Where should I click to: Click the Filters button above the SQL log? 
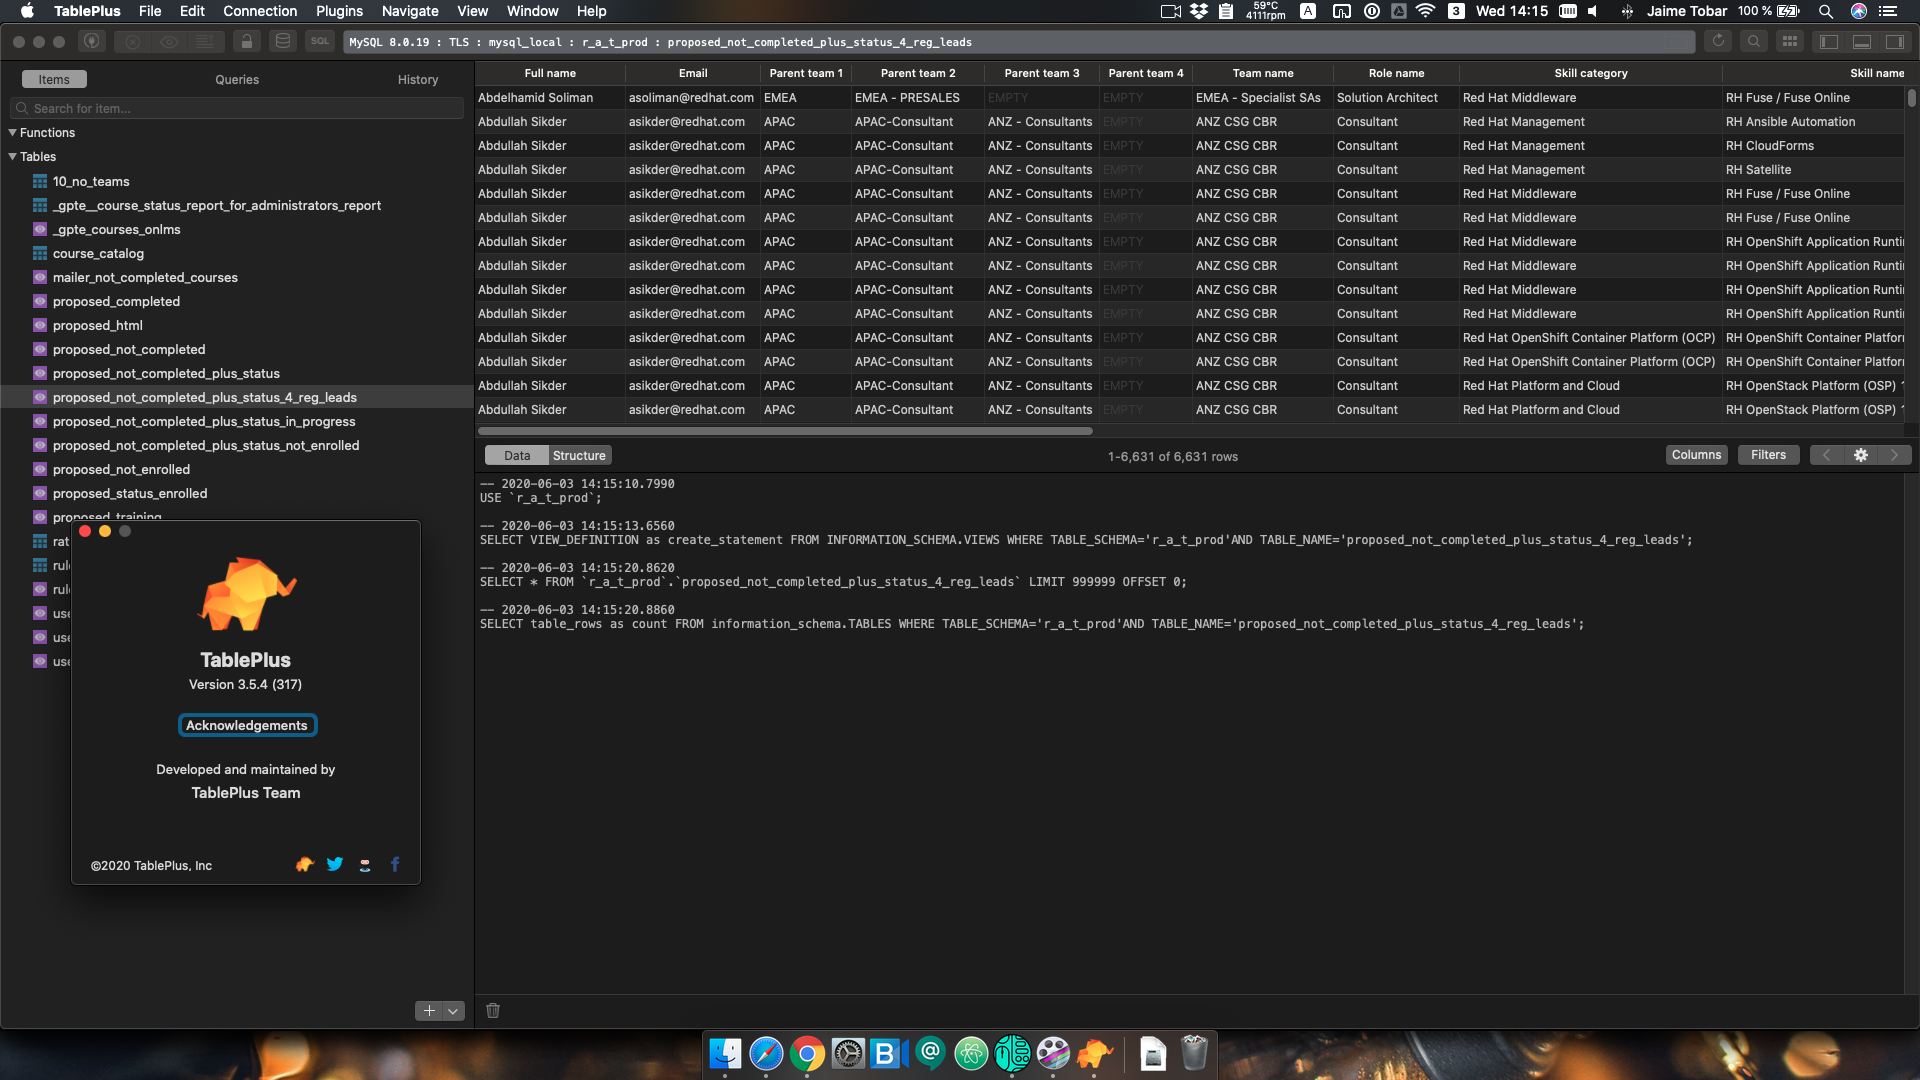pos(1768,455)
